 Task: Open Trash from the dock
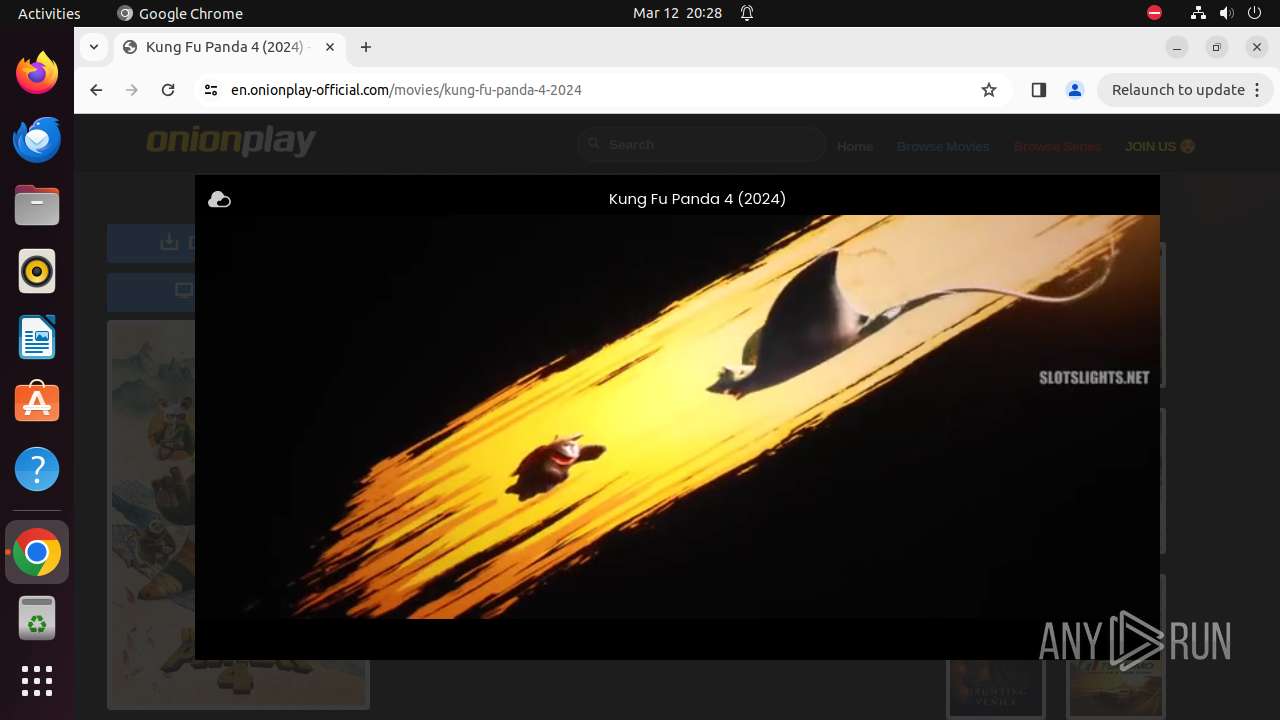pos(37,618)
